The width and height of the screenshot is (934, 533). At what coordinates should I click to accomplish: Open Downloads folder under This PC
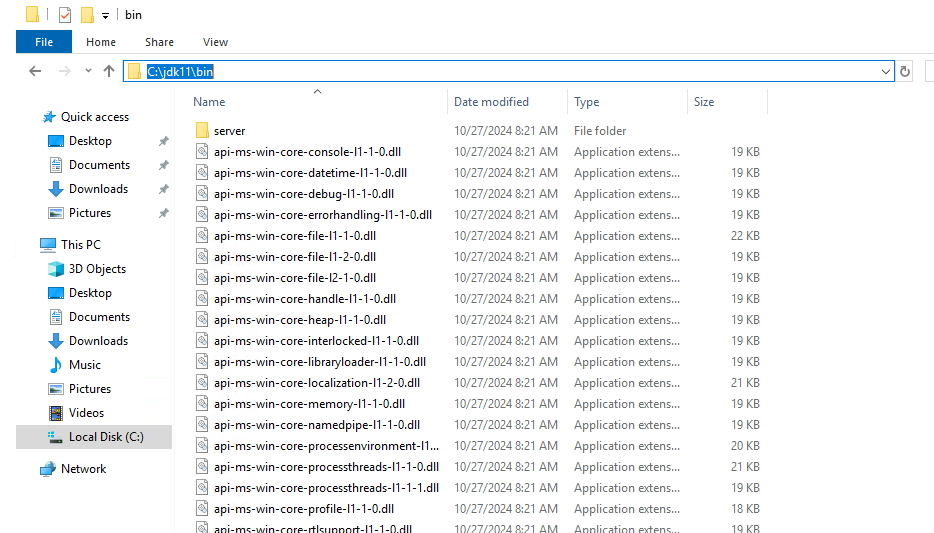[98, 341]
